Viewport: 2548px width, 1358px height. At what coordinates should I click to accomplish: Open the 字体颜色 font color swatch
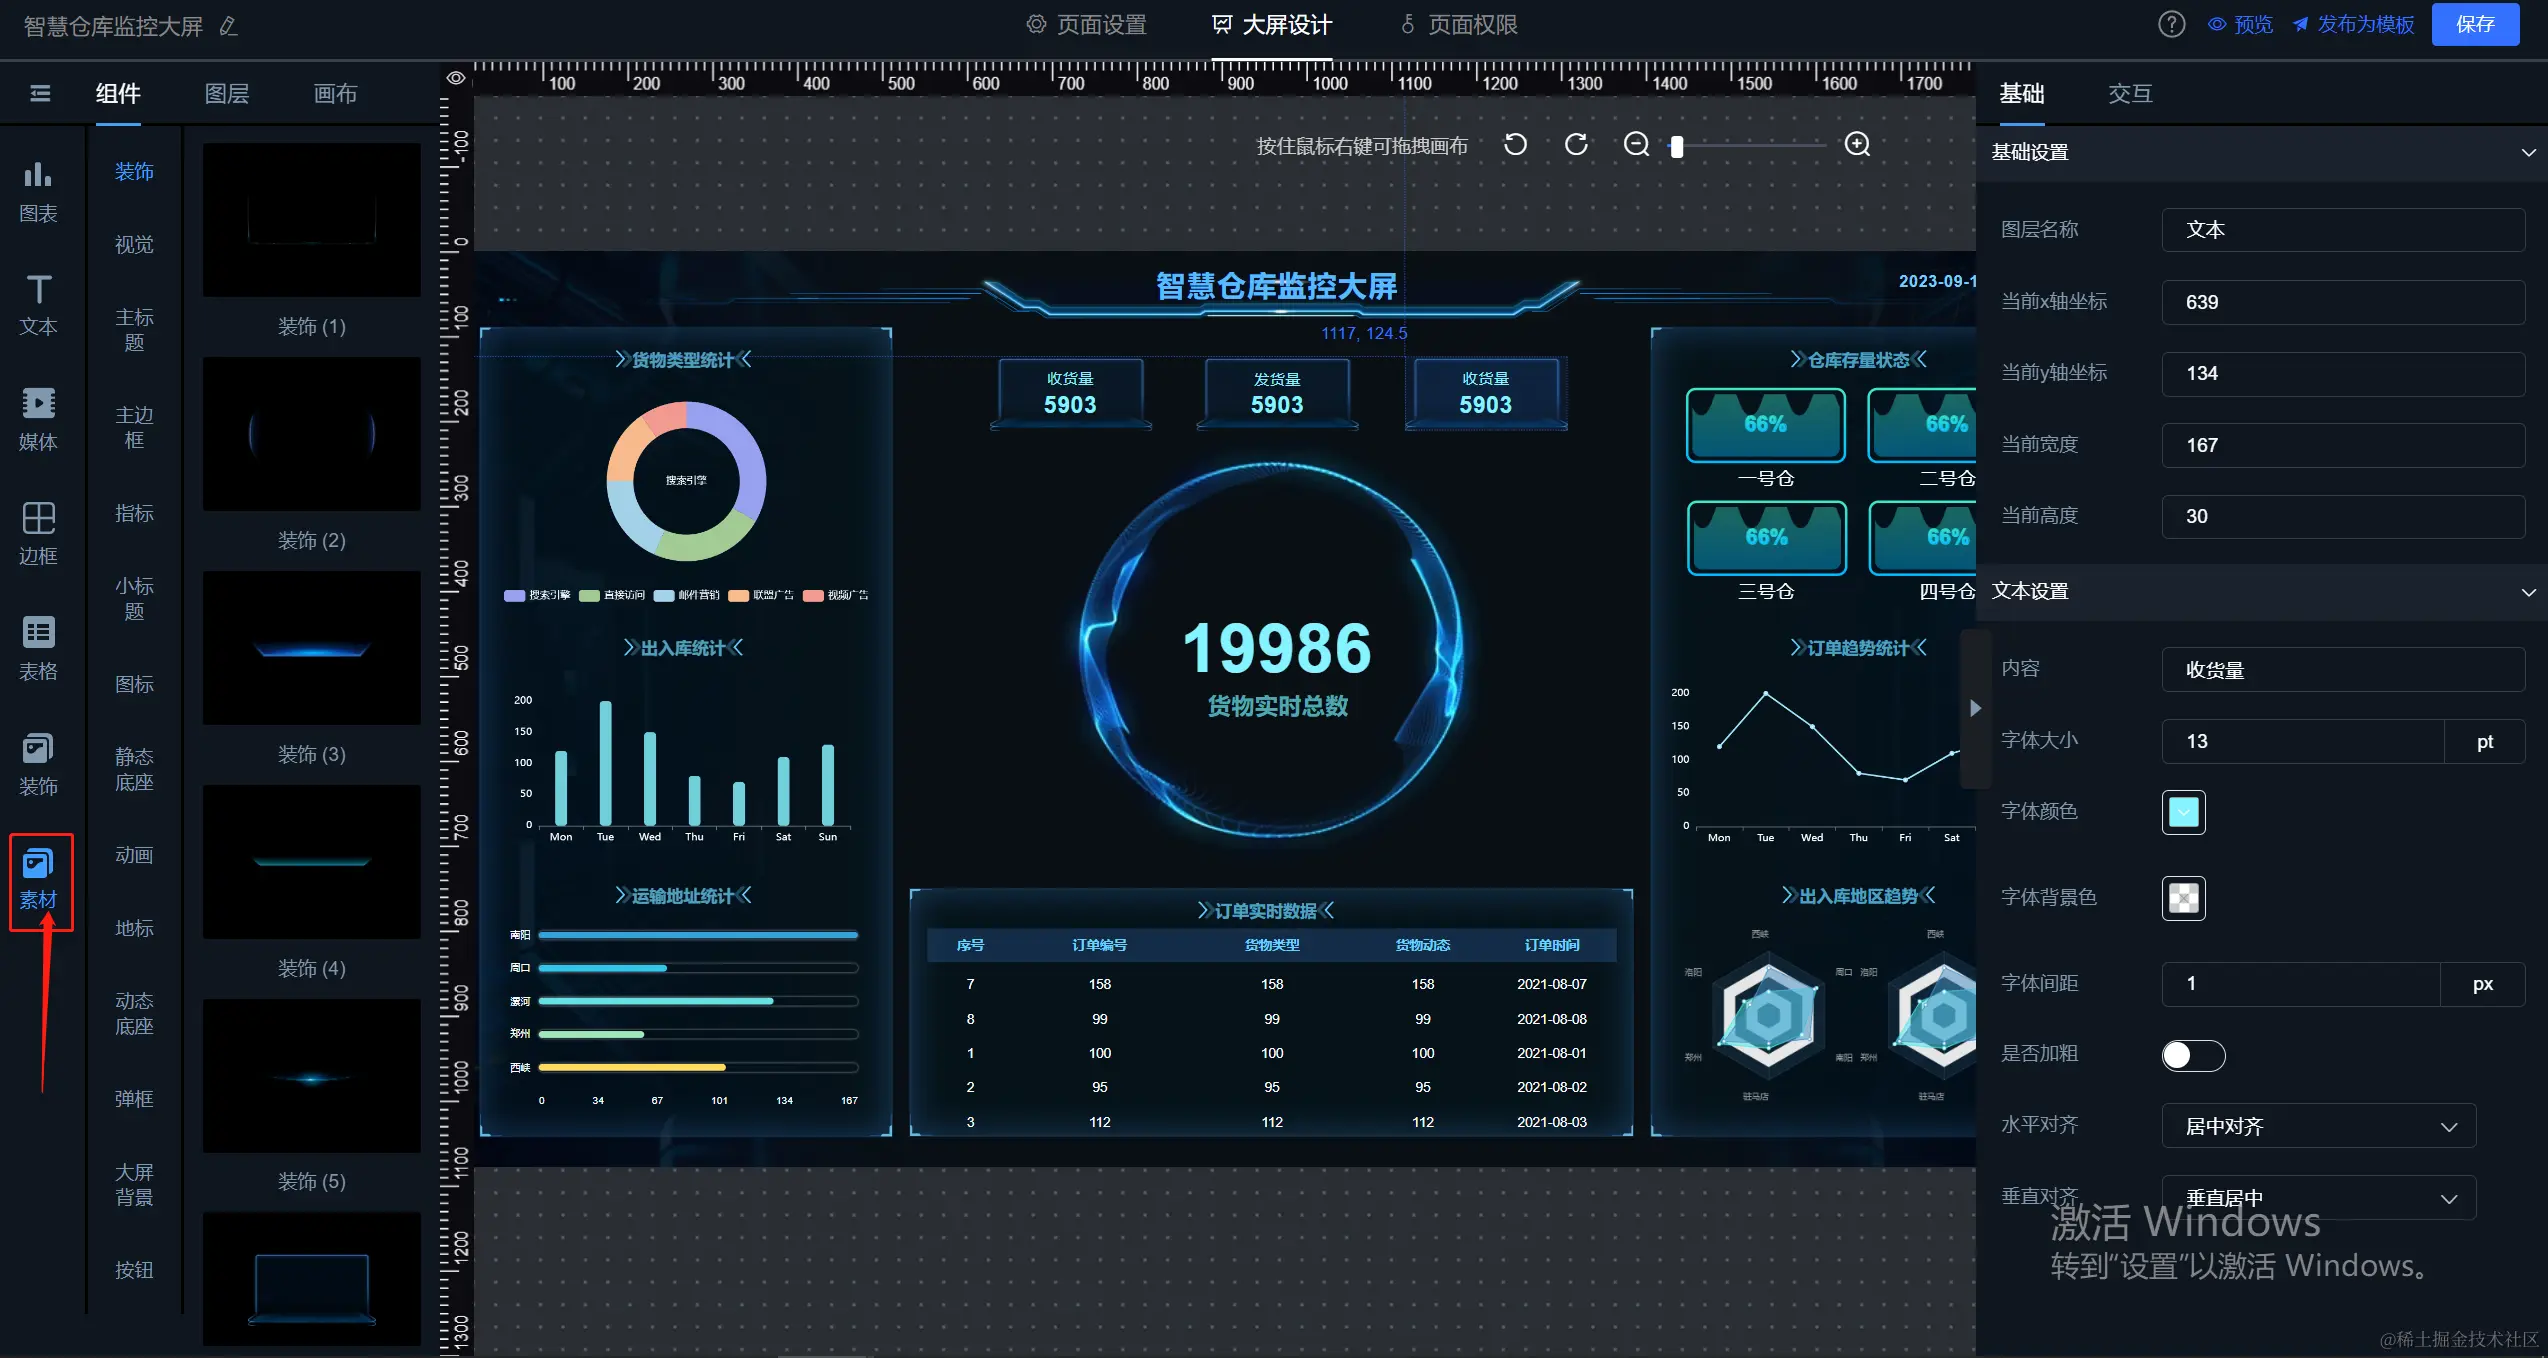coord(2183,812)
